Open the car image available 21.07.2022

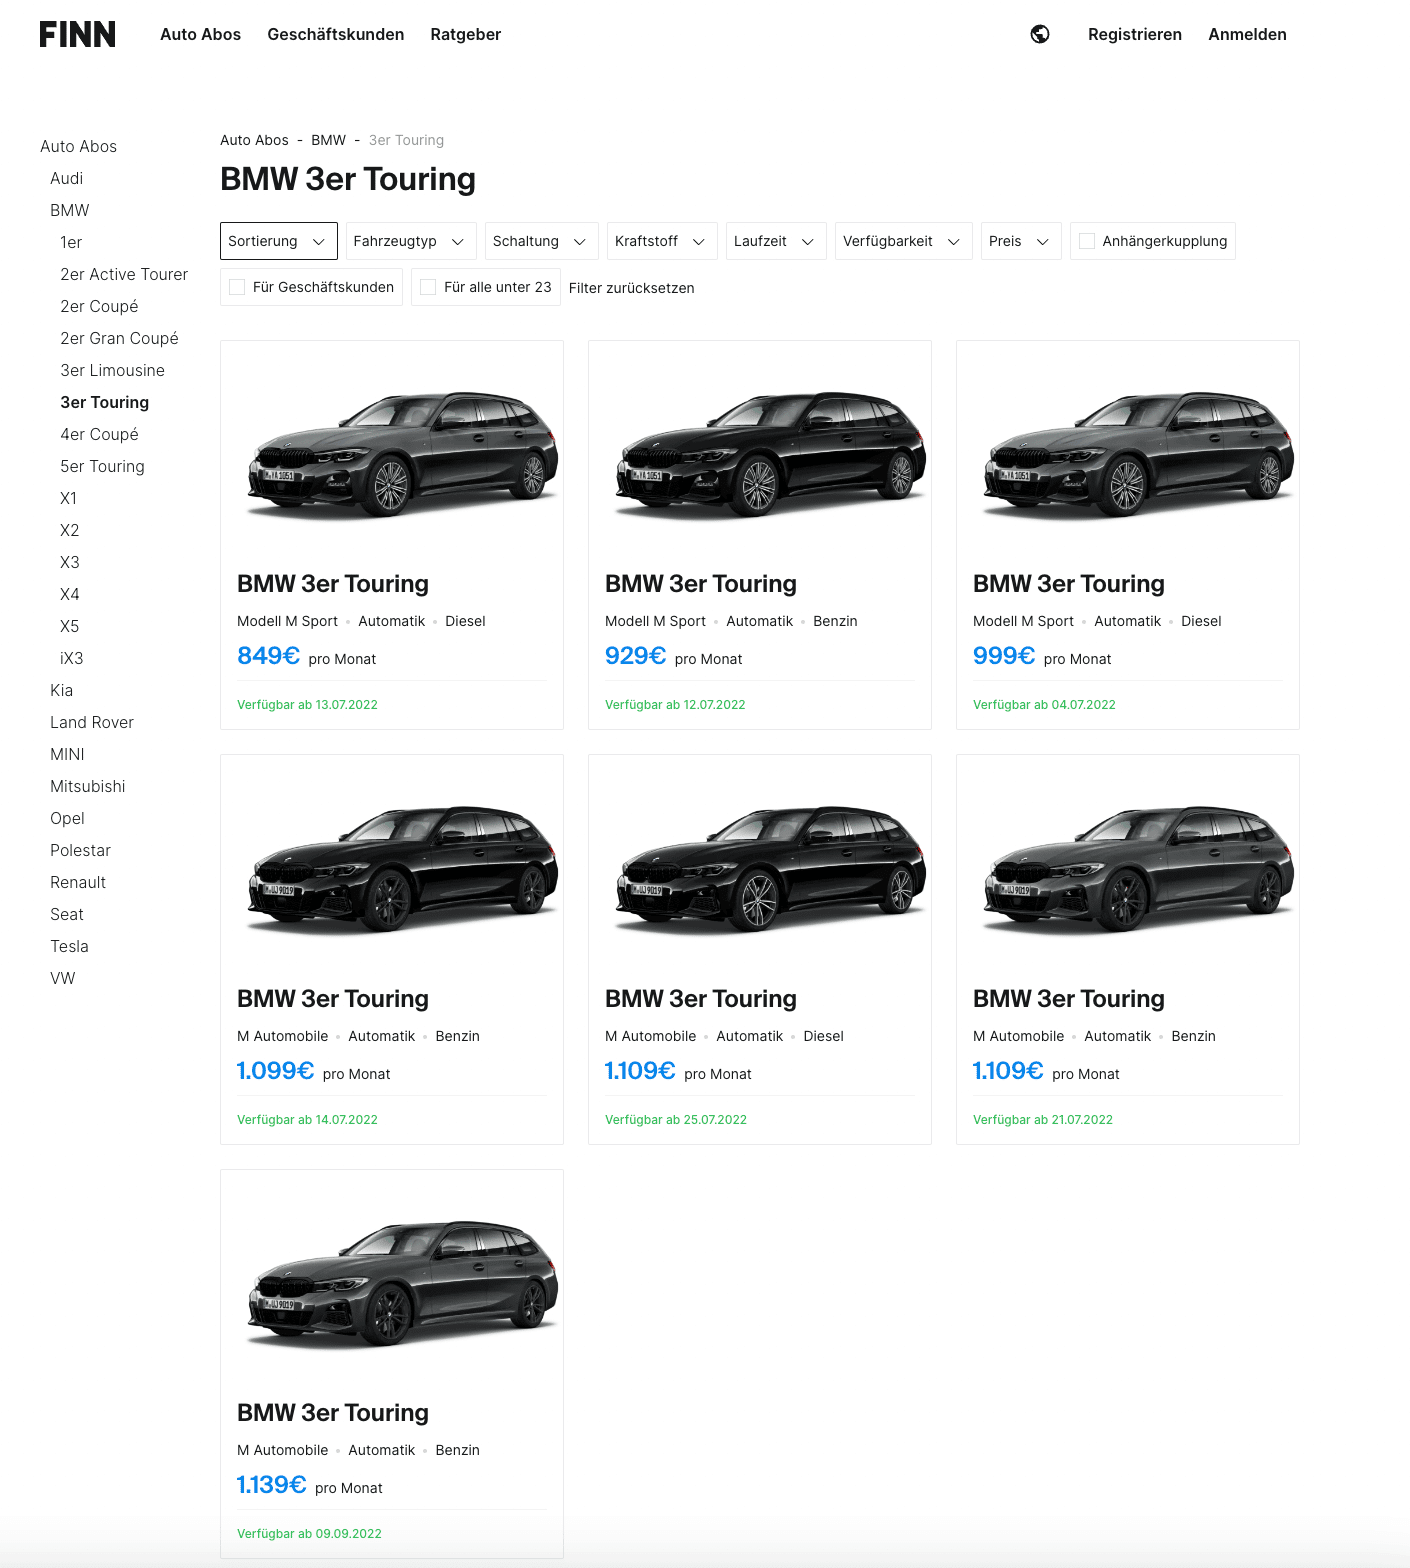pyautogui.click(x=1136, y=869)
